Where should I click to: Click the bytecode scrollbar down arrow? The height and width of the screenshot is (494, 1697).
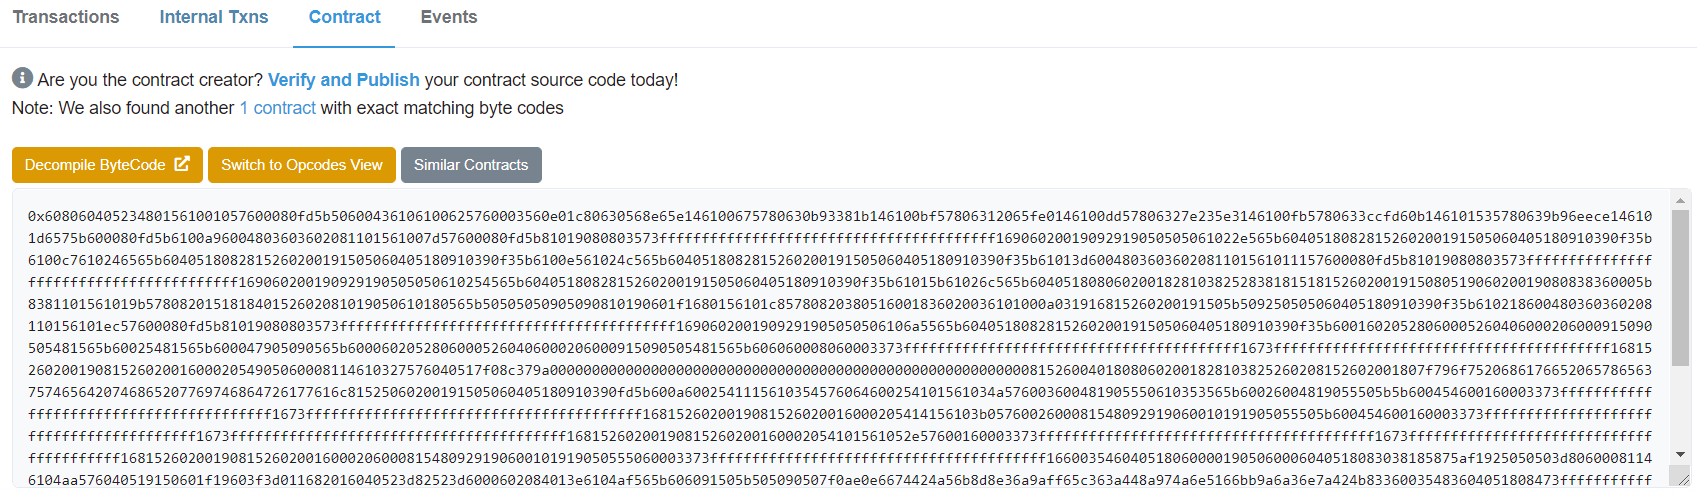tap(1681, 455)
